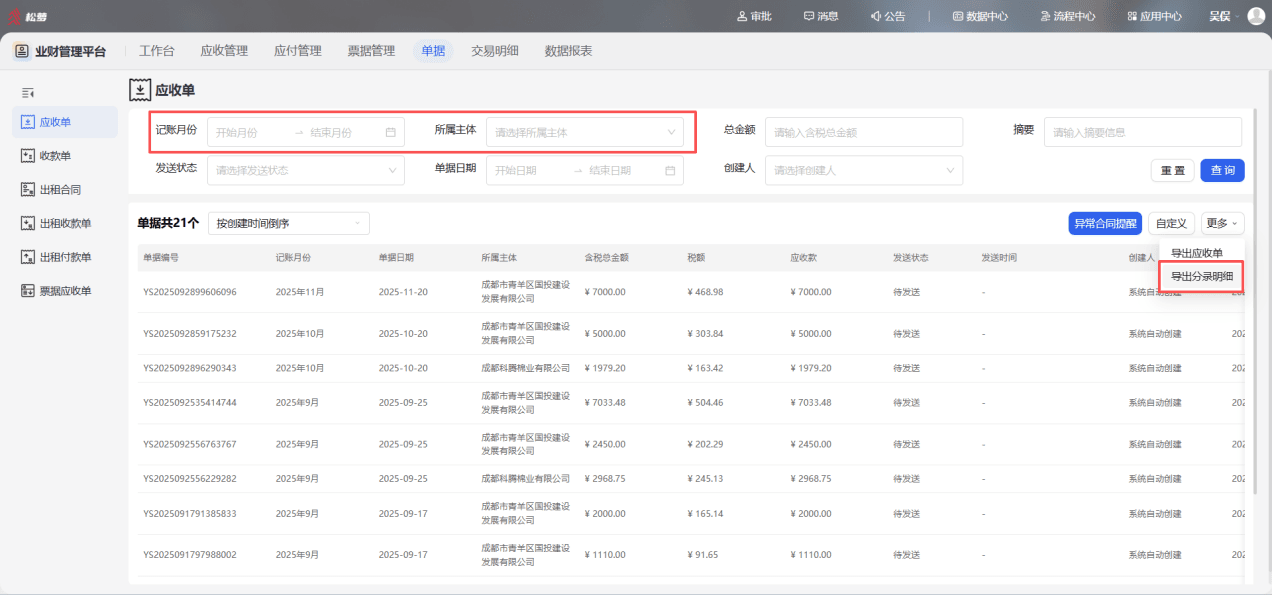Open calendar icon of 记账月份 range
Screen dimensions: 1272x595
click(x=391, y=132)
